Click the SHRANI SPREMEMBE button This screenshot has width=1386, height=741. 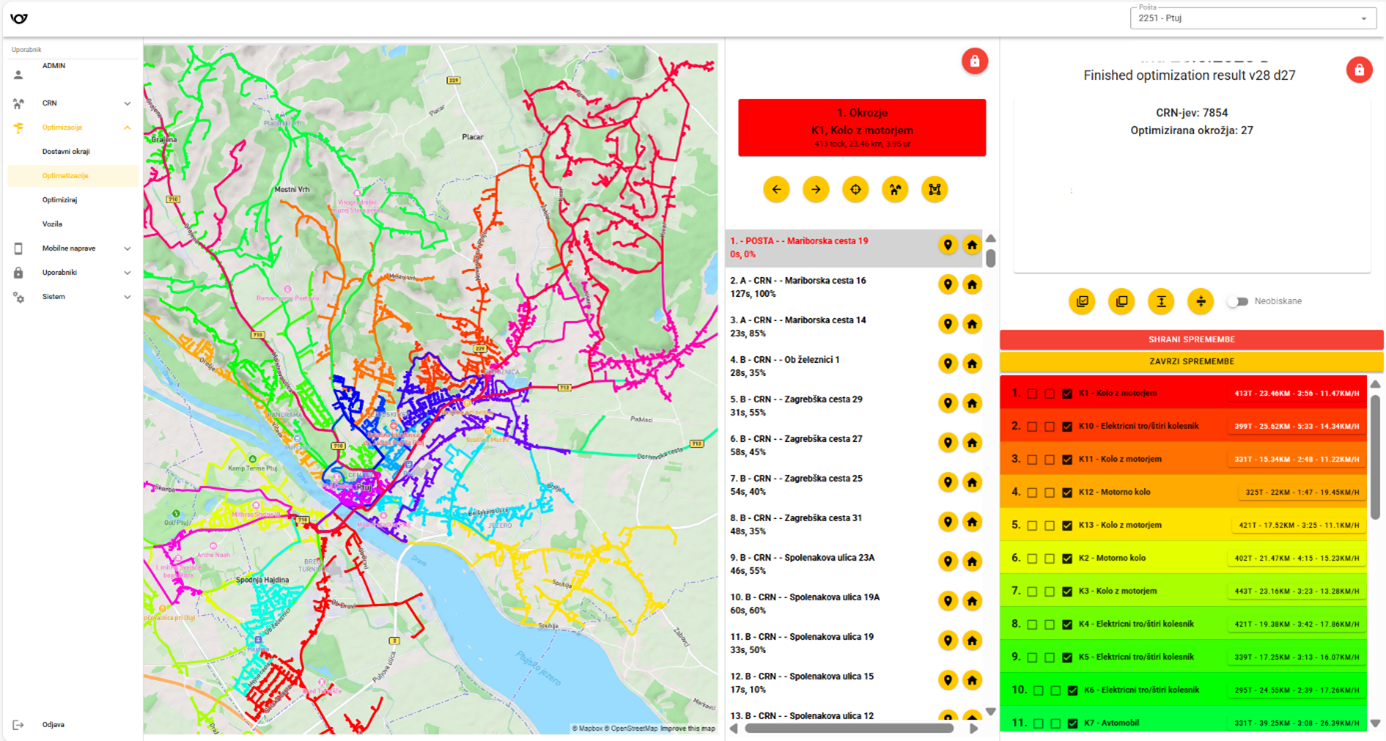[1191, 340]
